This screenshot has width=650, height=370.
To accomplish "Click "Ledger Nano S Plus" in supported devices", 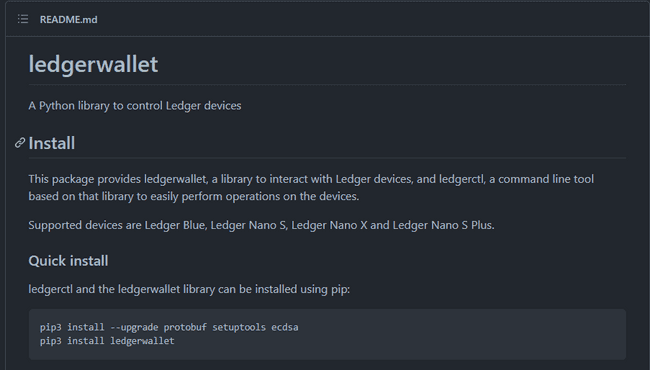I will click(x=443, y=225).
